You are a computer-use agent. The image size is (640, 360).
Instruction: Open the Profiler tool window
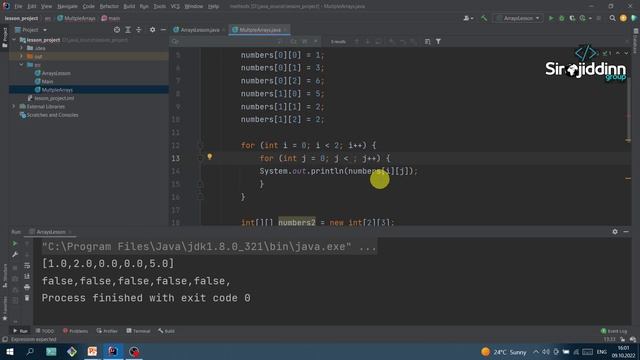(107, 331)
